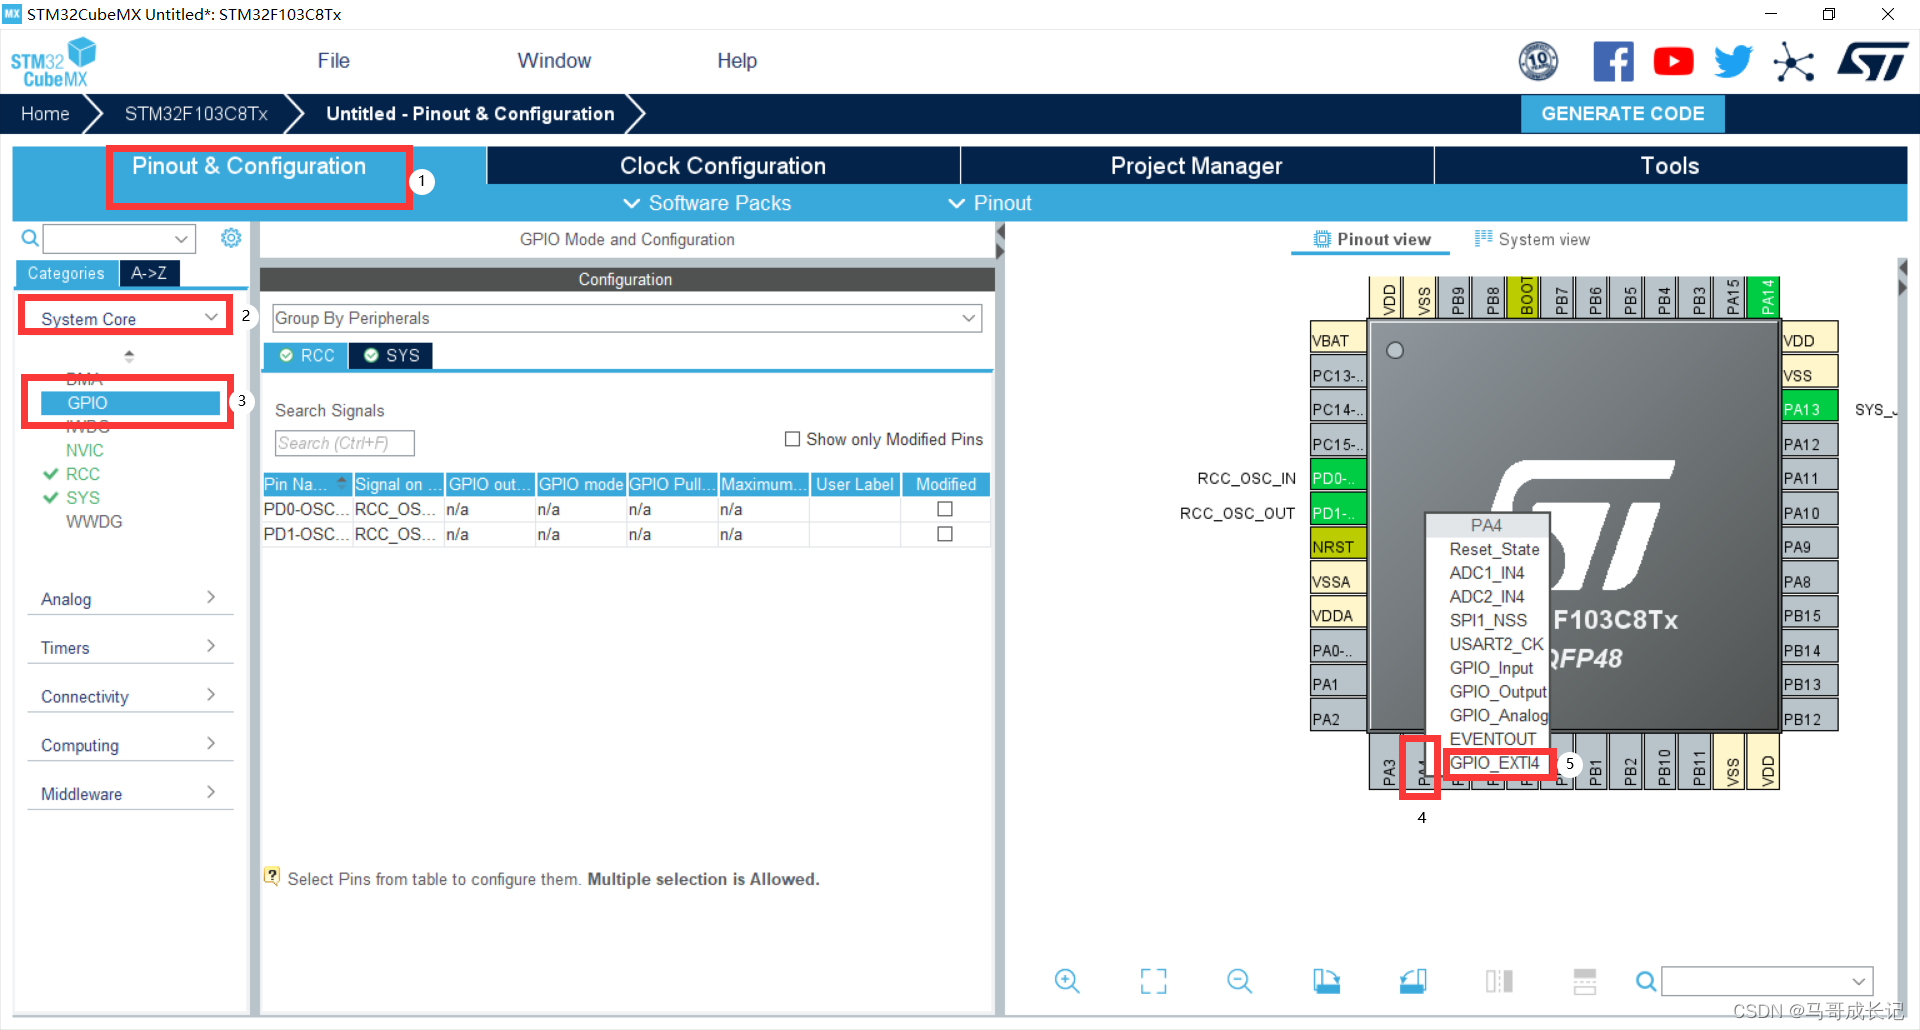Screen dimensions: 1920x1030
Task: Open the Pinout dropdown menu
Action: pos(989,203)
